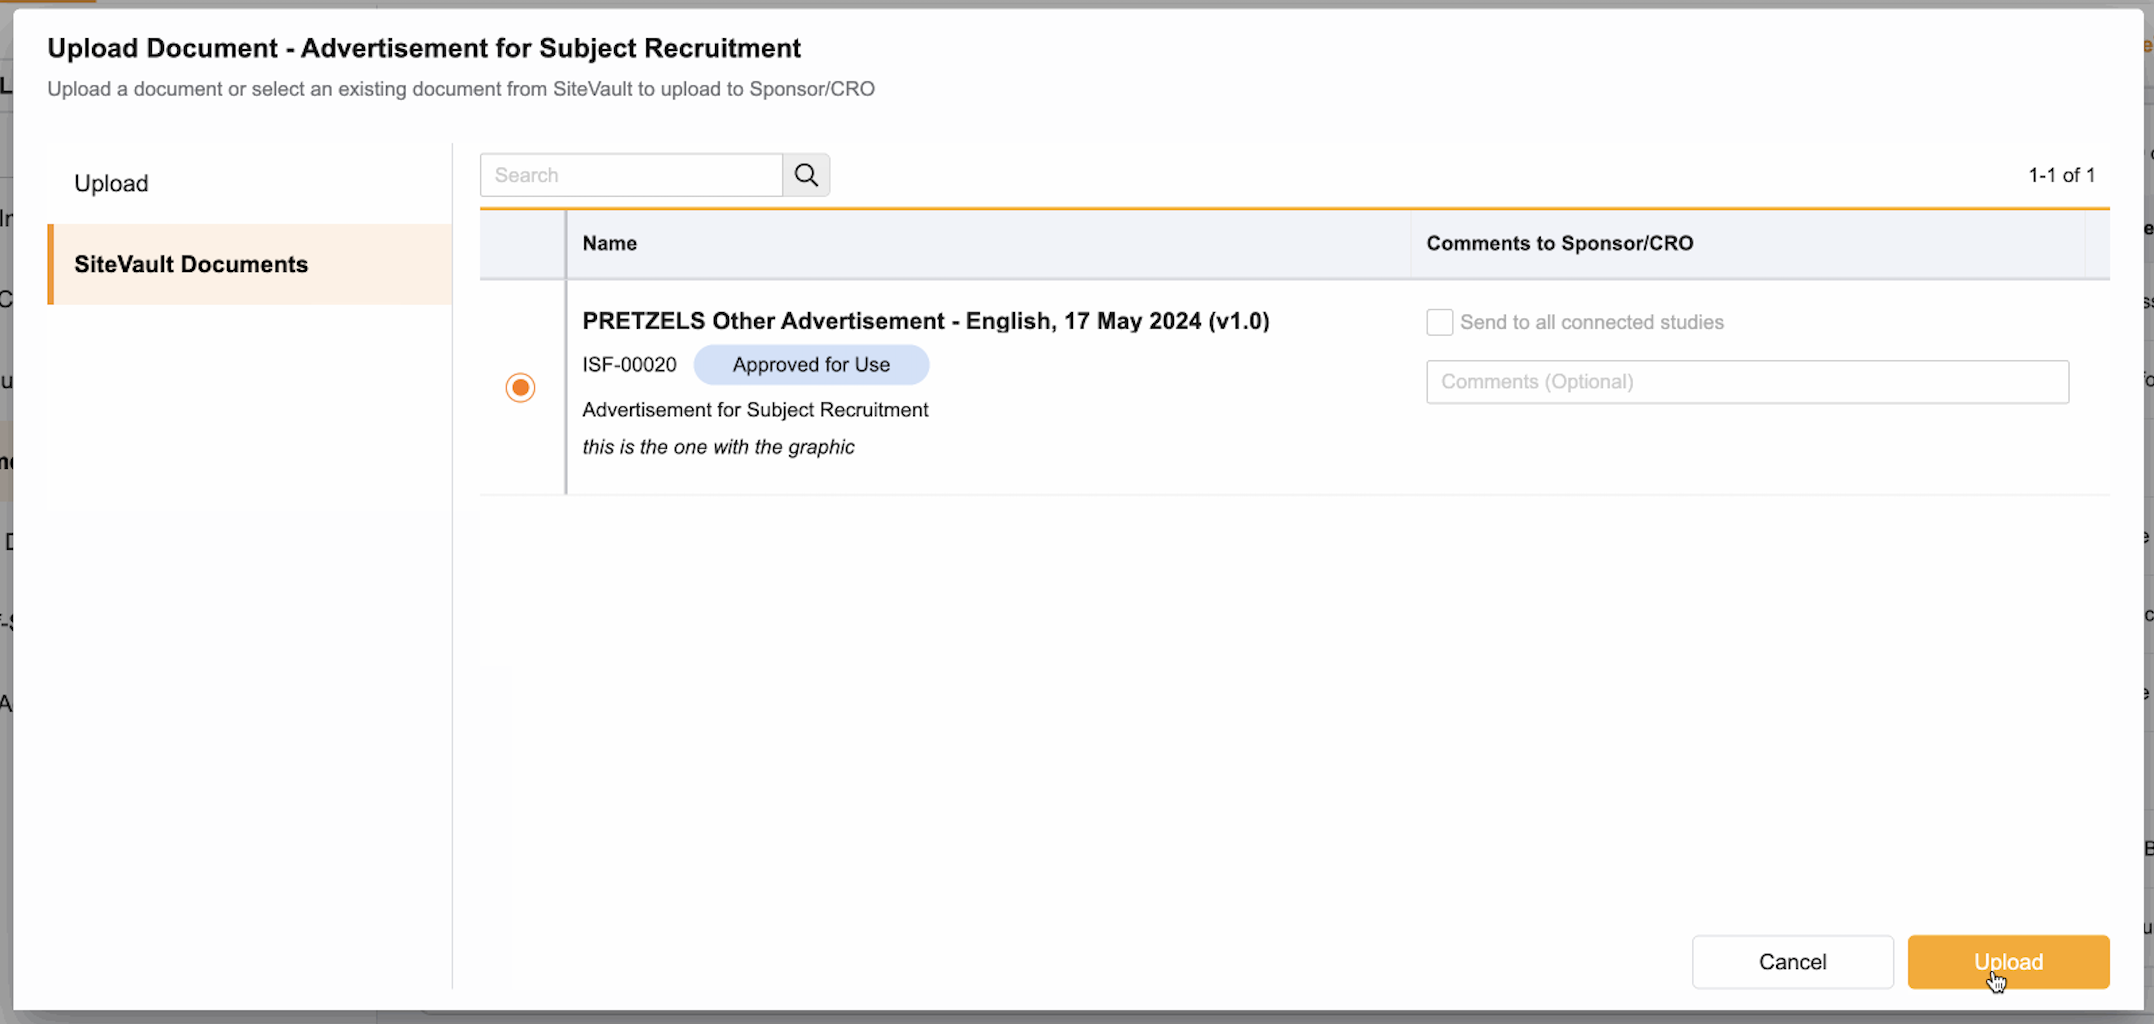Click the italic description about the graphic
Viewport: 2154px width, 1024px height.
pos(718,447)
